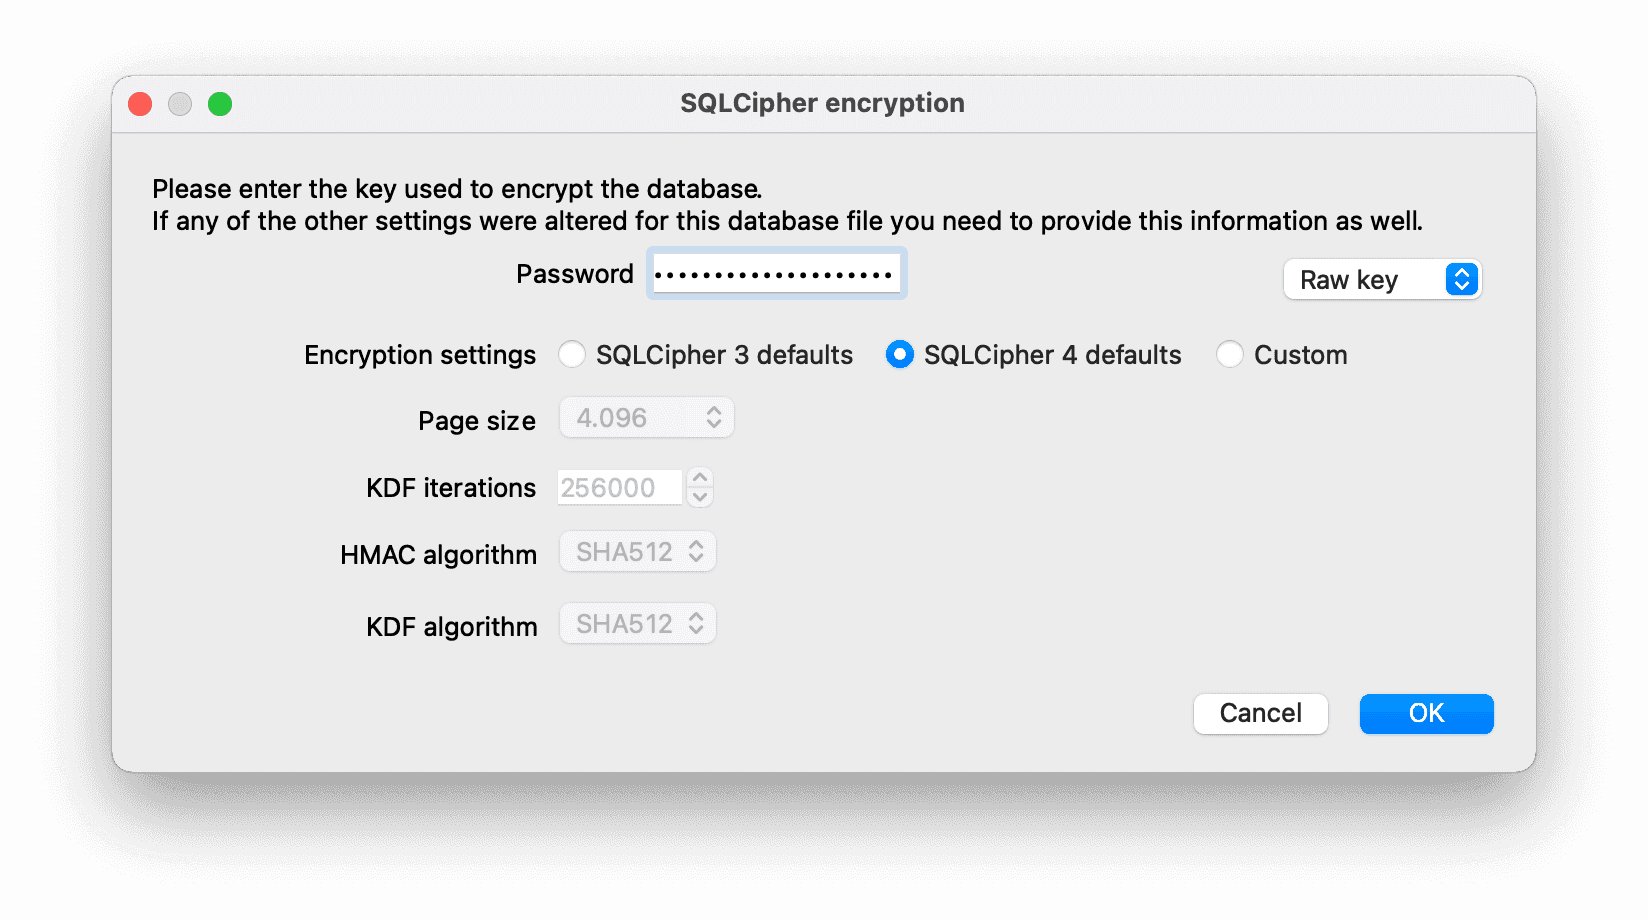
Task: Click the KDF iterations label
Action: click(x=451, y=488)
